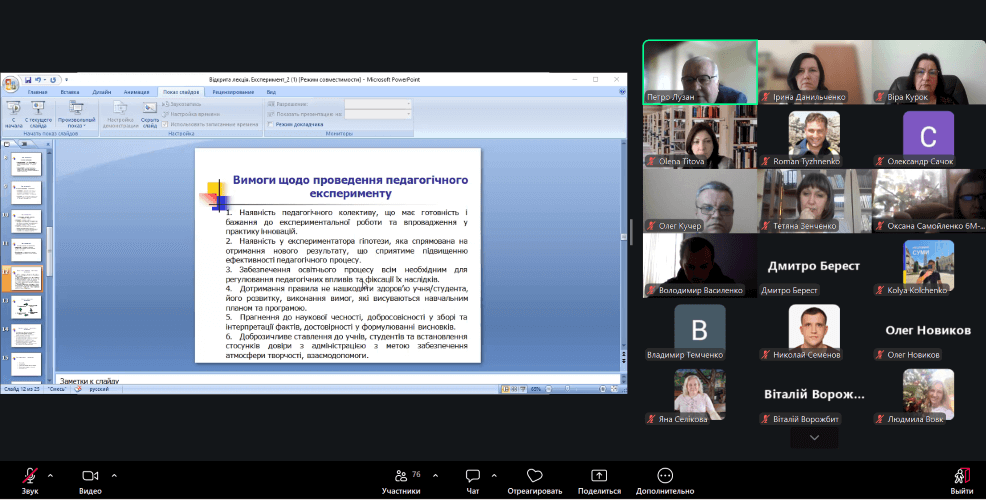
Task: Switch to the Главная ribbon tab
Action: tap(38, 92)
